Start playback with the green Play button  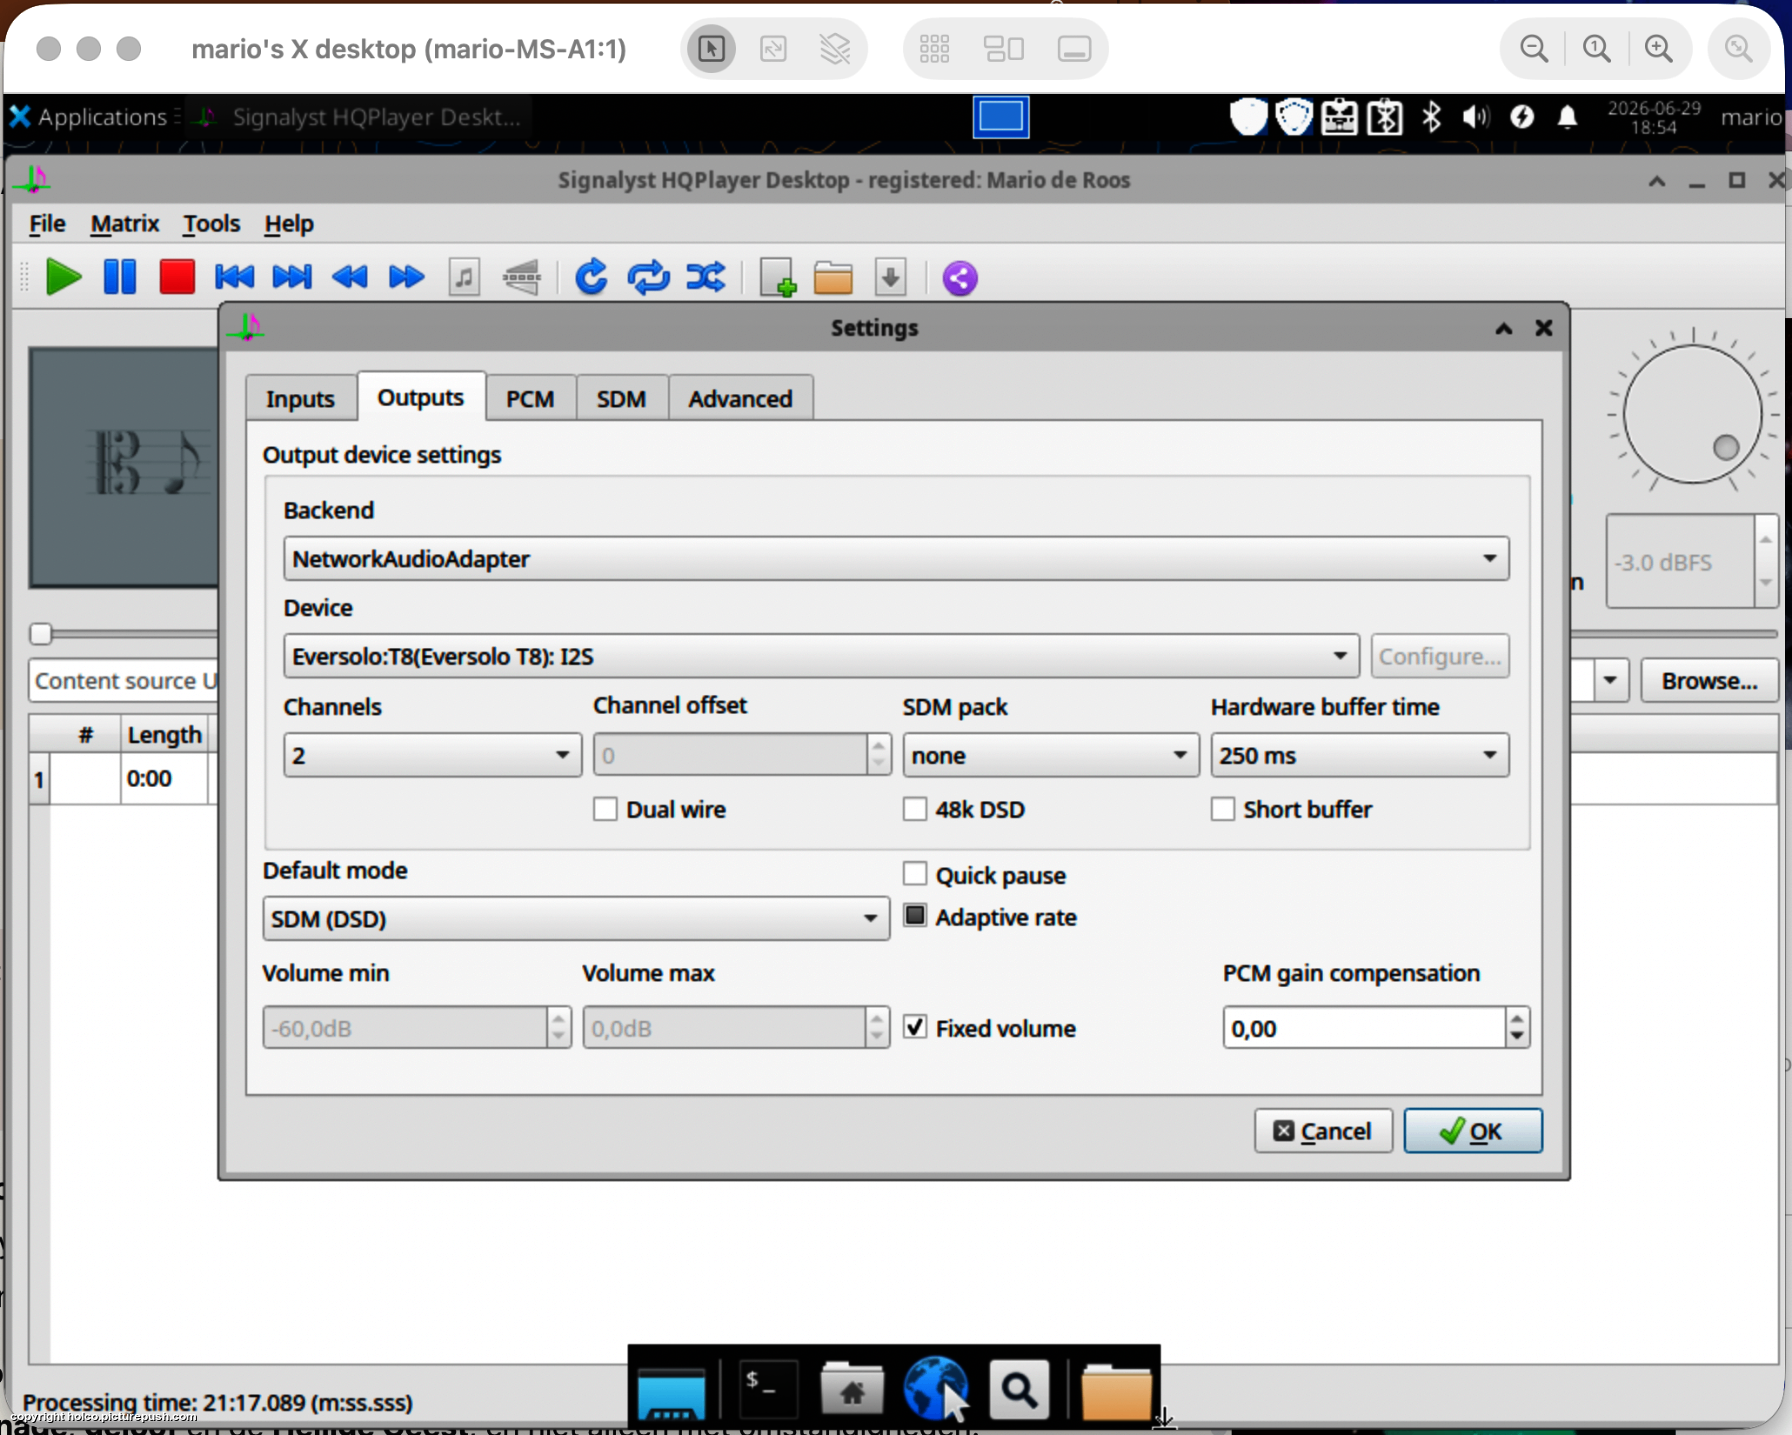pos(63,277)
